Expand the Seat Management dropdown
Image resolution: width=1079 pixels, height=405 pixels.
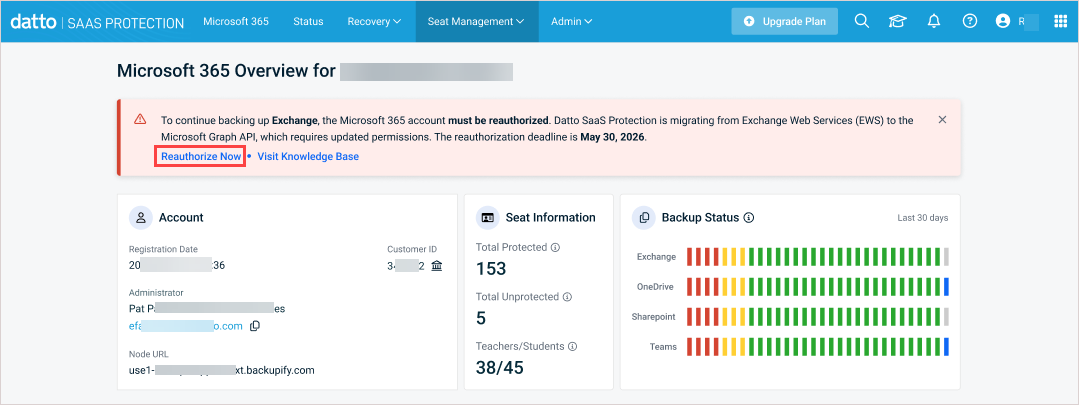tap(476, 21)
